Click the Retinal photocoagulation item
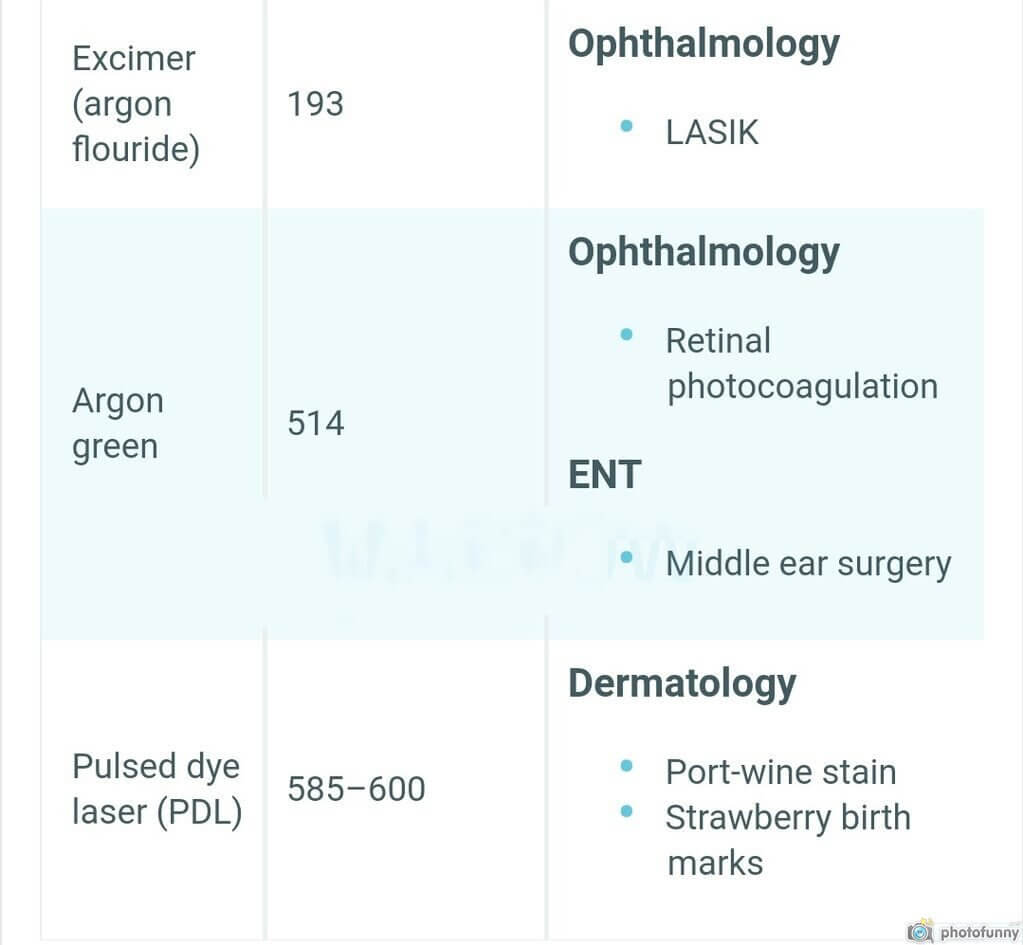Viewport: 1023px width, 945px height. pyautogui.click(x=802, y=364)
